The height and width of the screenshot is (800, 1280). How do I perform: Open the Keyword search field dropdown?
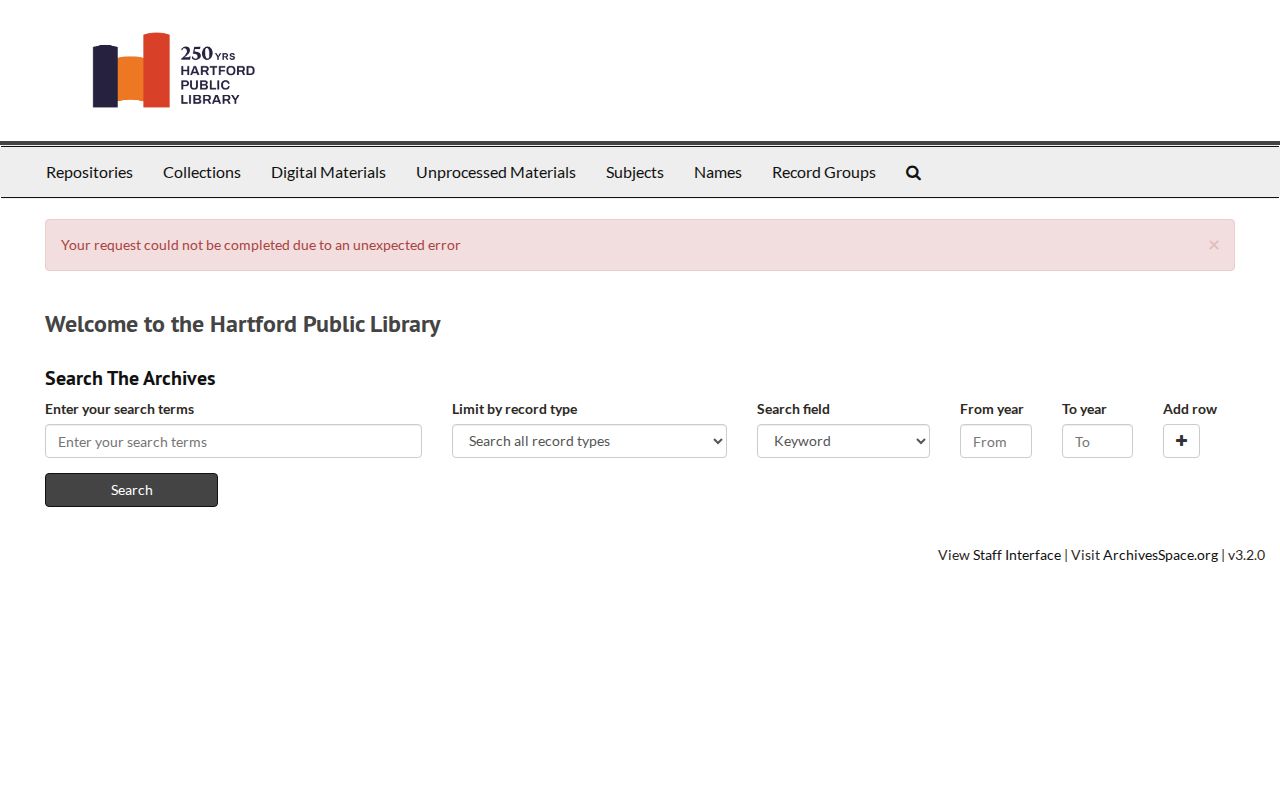click(x=843, y=441)
